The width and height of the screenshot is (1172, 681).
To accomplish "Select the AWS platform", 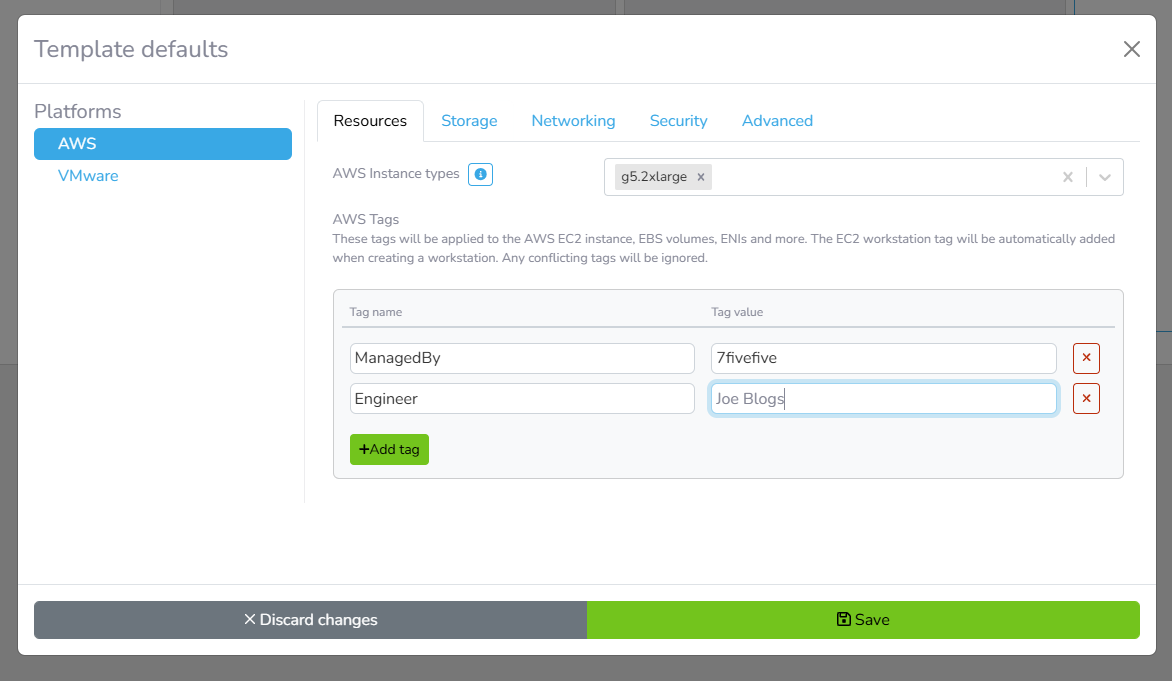I will [x=162, y=144].
